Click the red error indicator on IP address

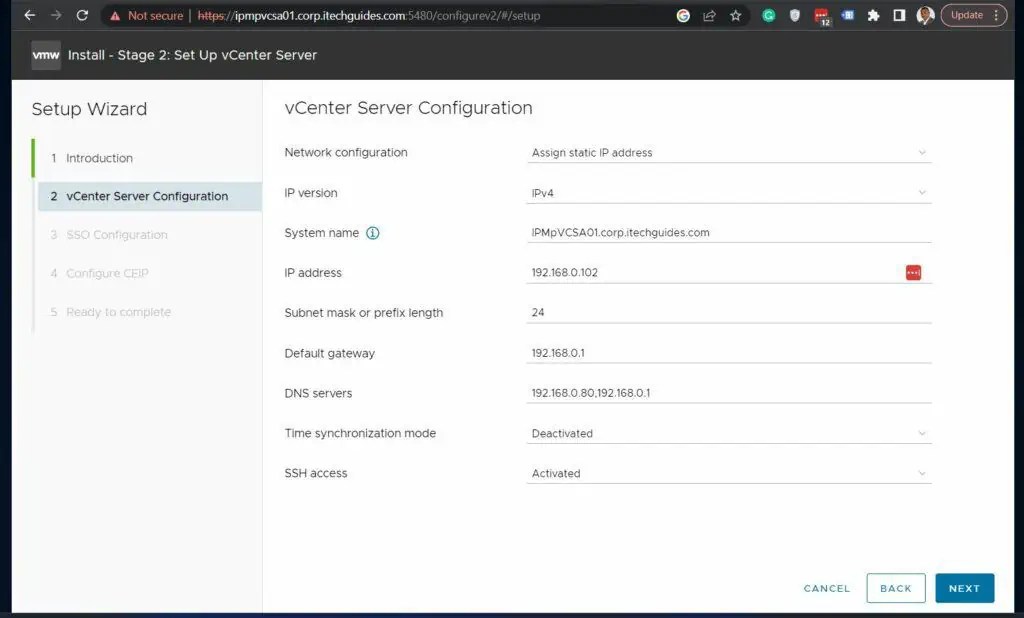point(913,272)
